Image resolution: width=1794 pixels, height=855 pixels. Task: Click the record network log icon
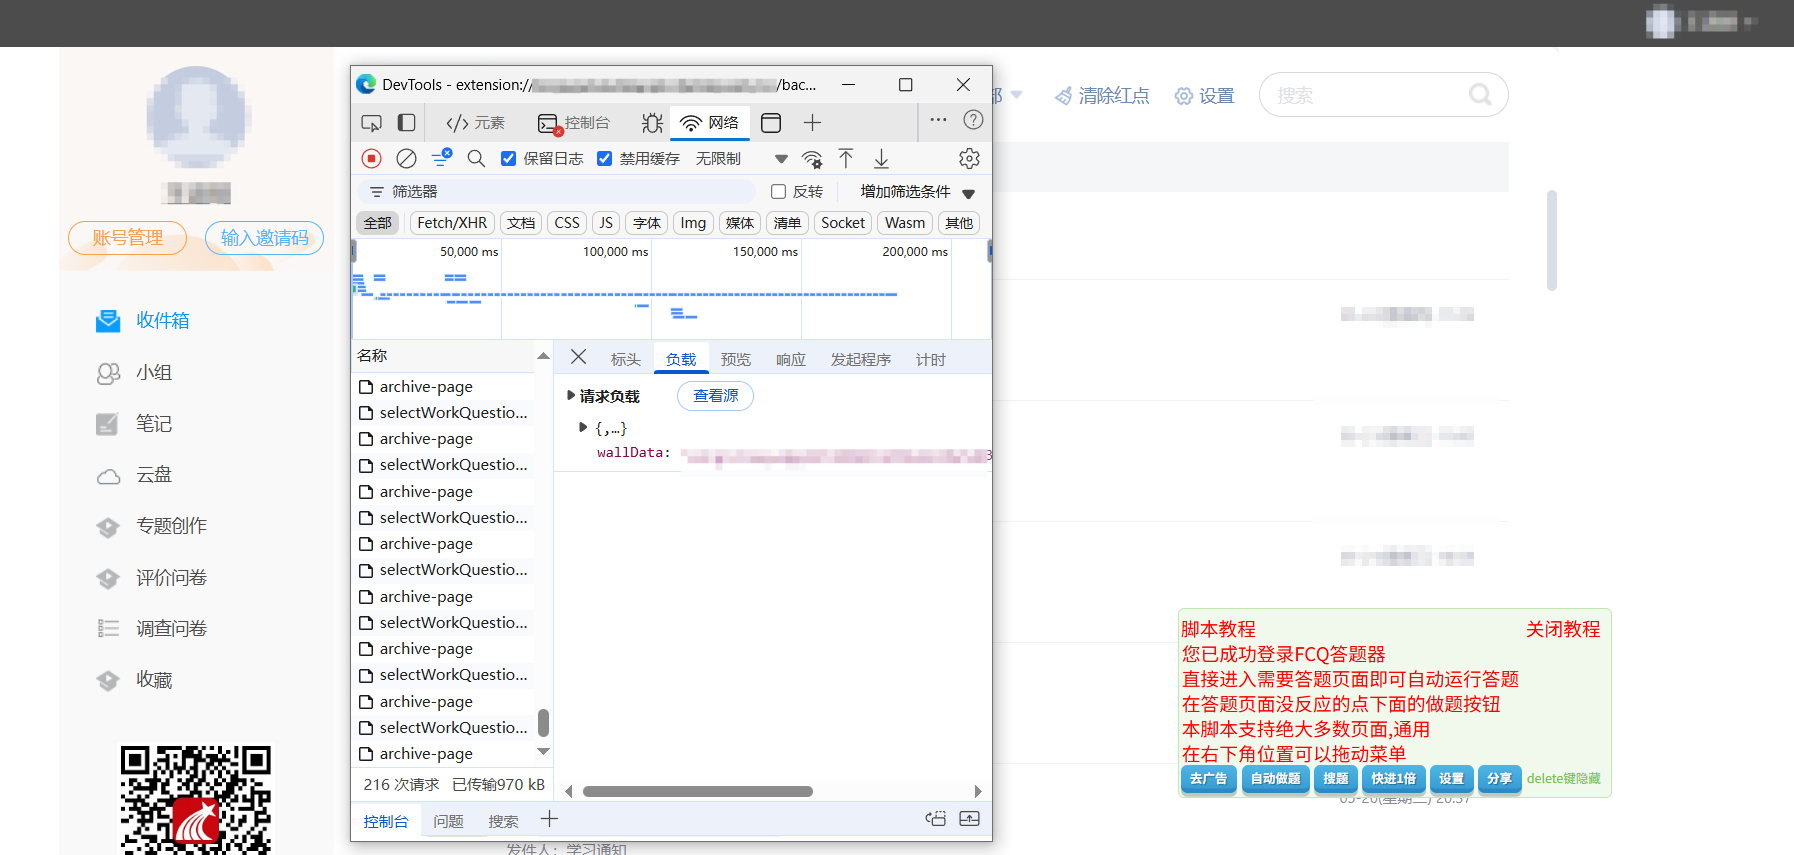click(371, 158)
